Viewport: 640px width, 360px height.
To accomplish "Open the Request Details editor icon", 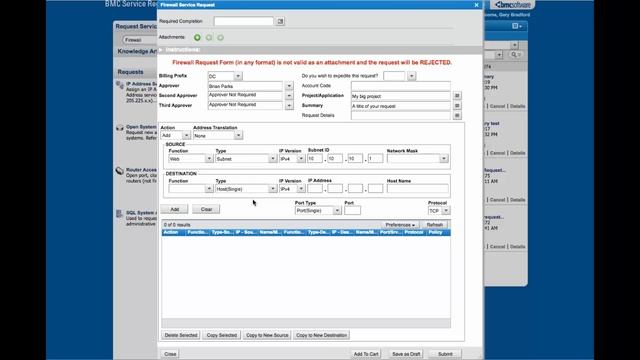I will coord(457,116).
